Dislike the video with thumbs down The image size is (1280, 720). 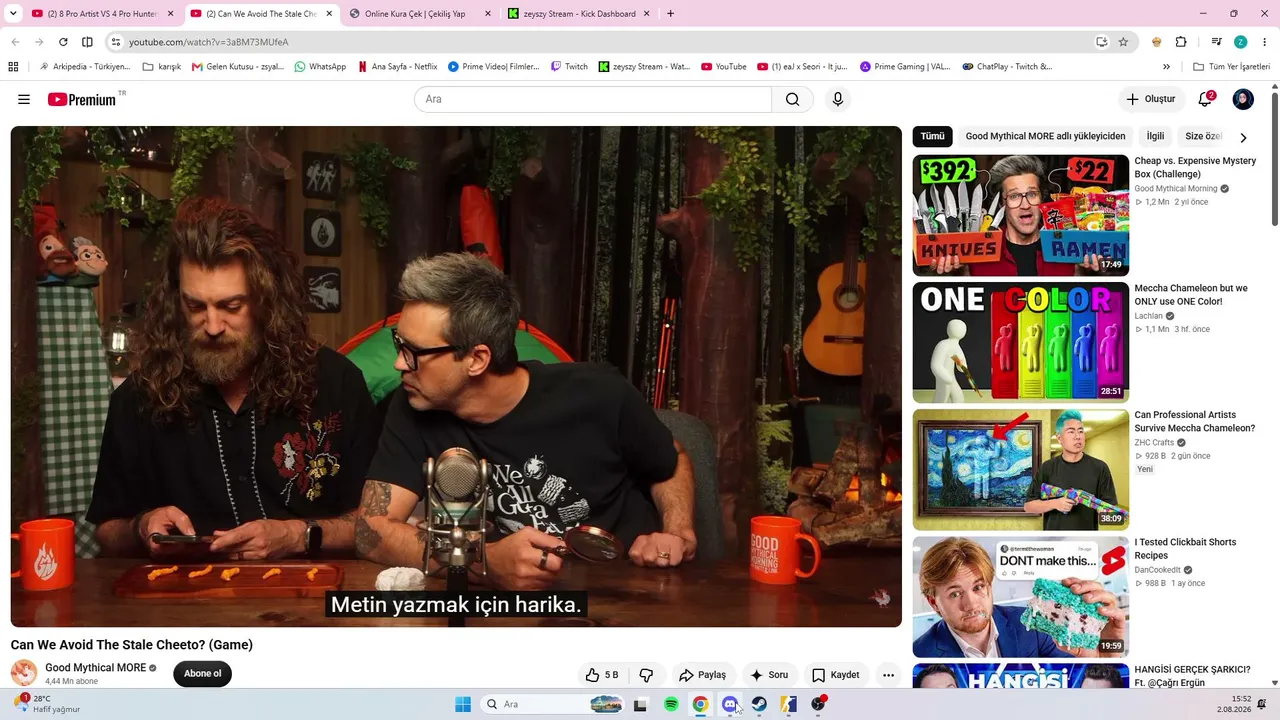tap(646, 675)
